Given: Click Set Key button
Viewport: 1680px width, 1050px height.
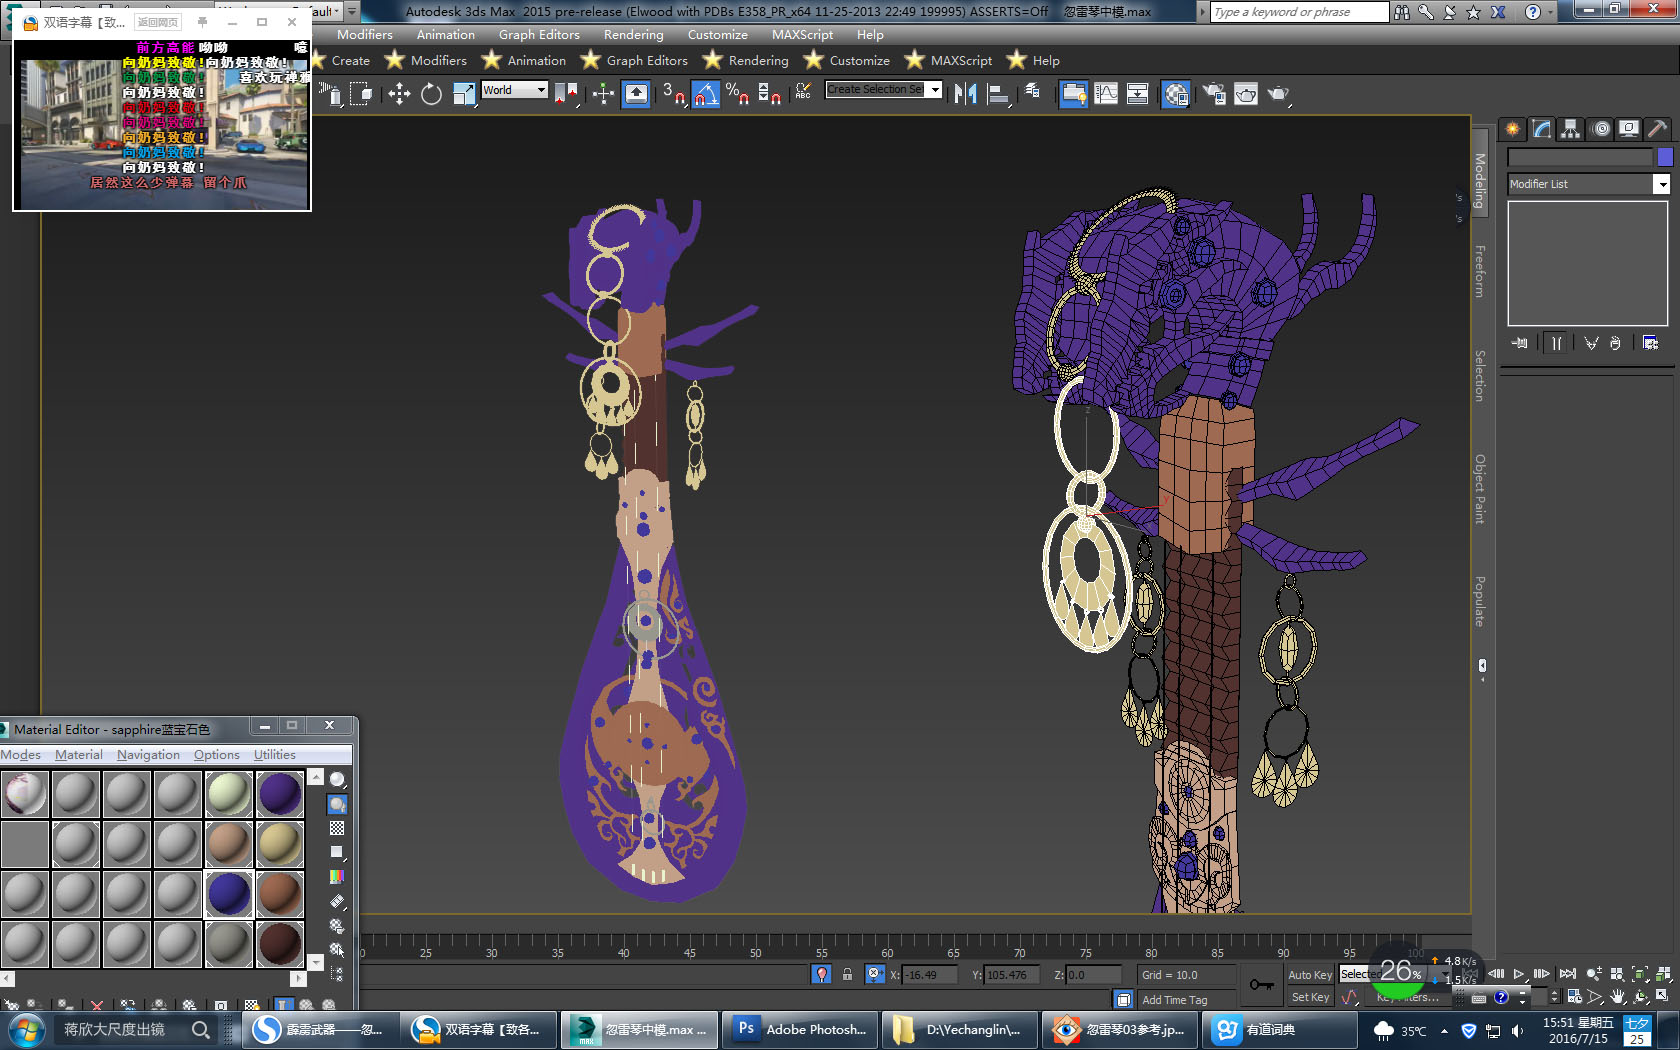Looking at the screenshot, I should click(x=1310, y=997).
